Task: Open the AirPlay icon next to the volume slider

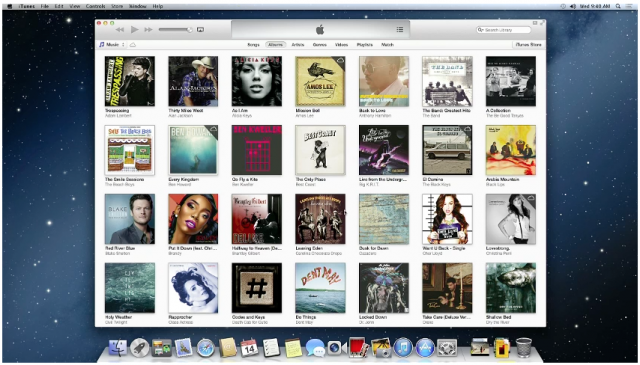Action: click(x=200, y=29)
